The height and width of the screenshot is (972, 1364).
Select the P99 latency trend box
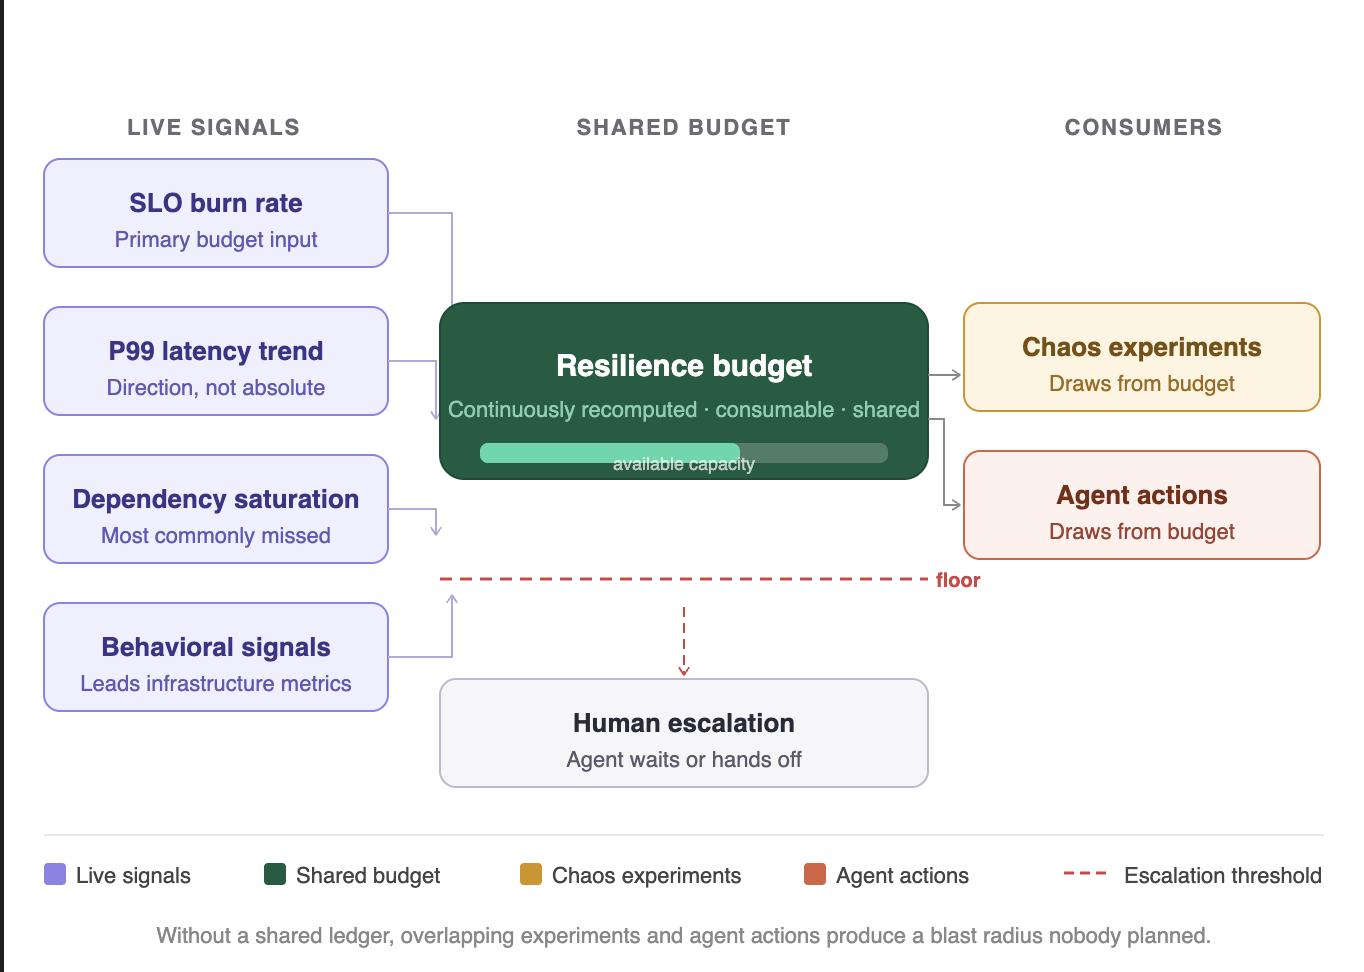click(216, 361)
